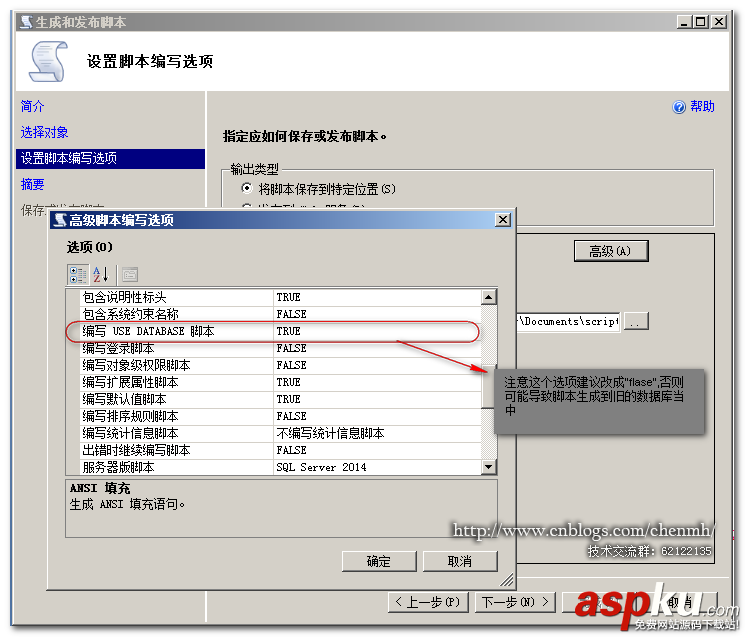
Task: Click the SQL Server 2014 value cell
Action: (x=377, y=467)
